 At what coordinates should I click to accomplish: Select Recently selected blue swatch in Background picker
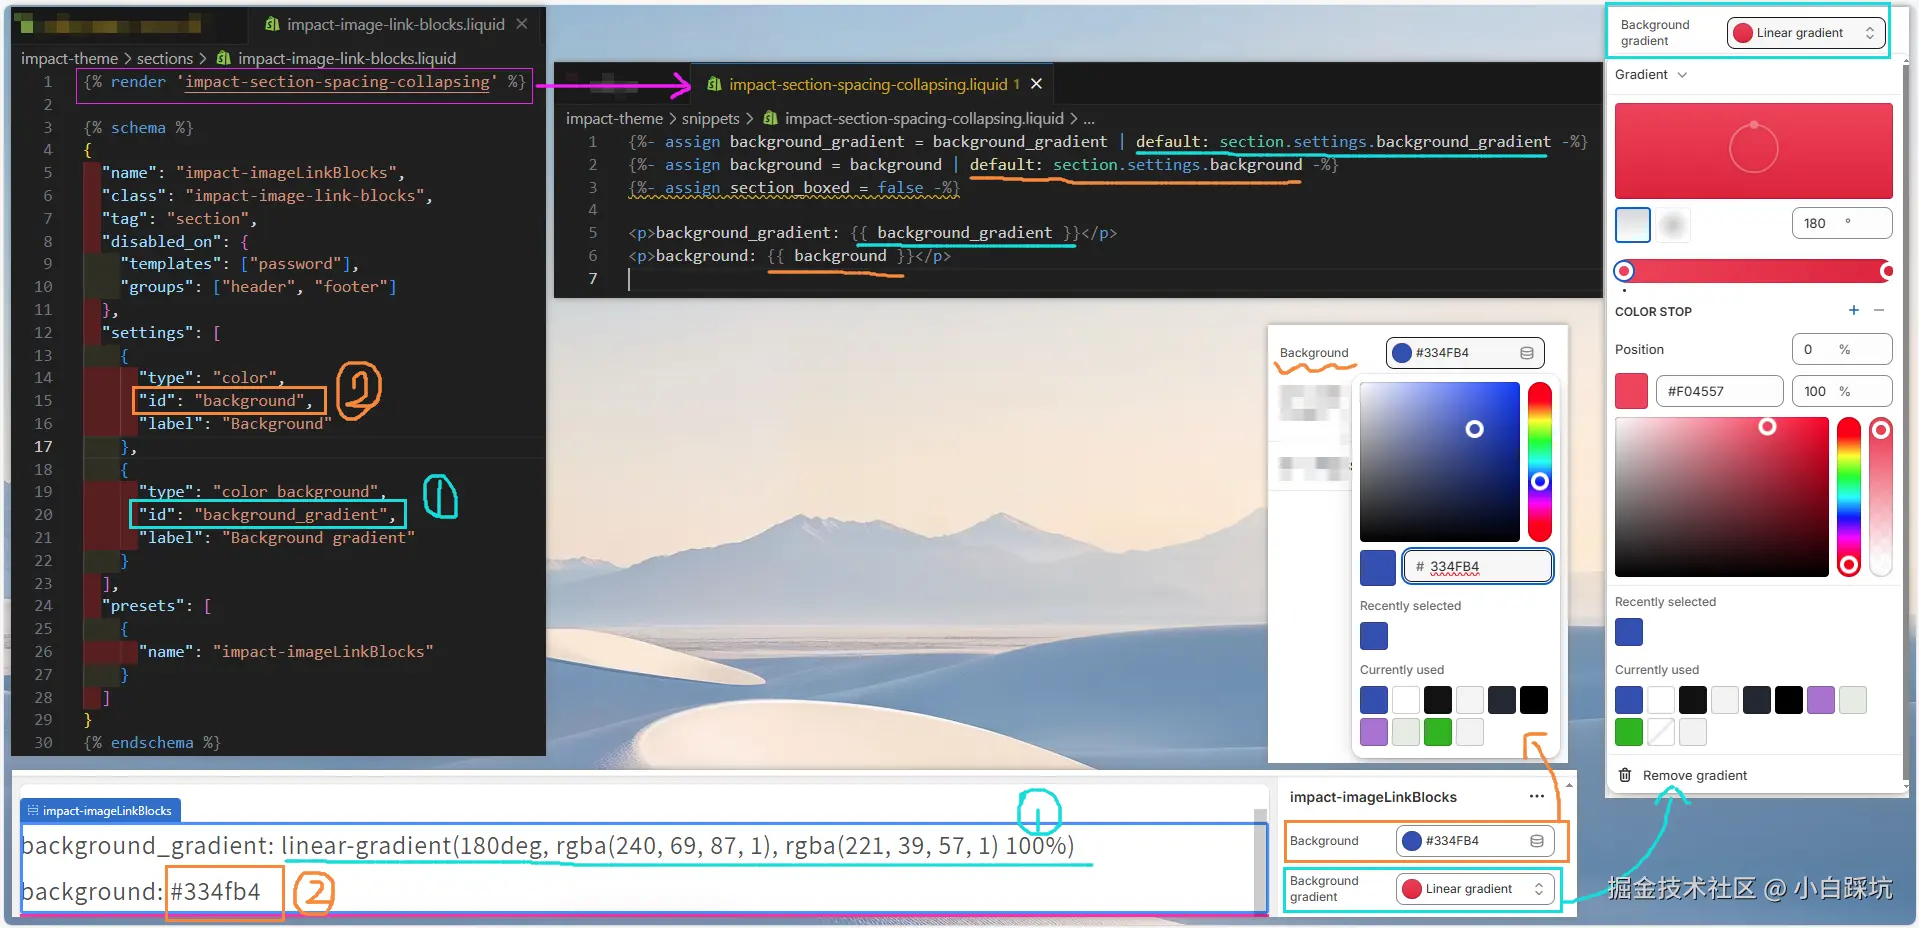1374,636
